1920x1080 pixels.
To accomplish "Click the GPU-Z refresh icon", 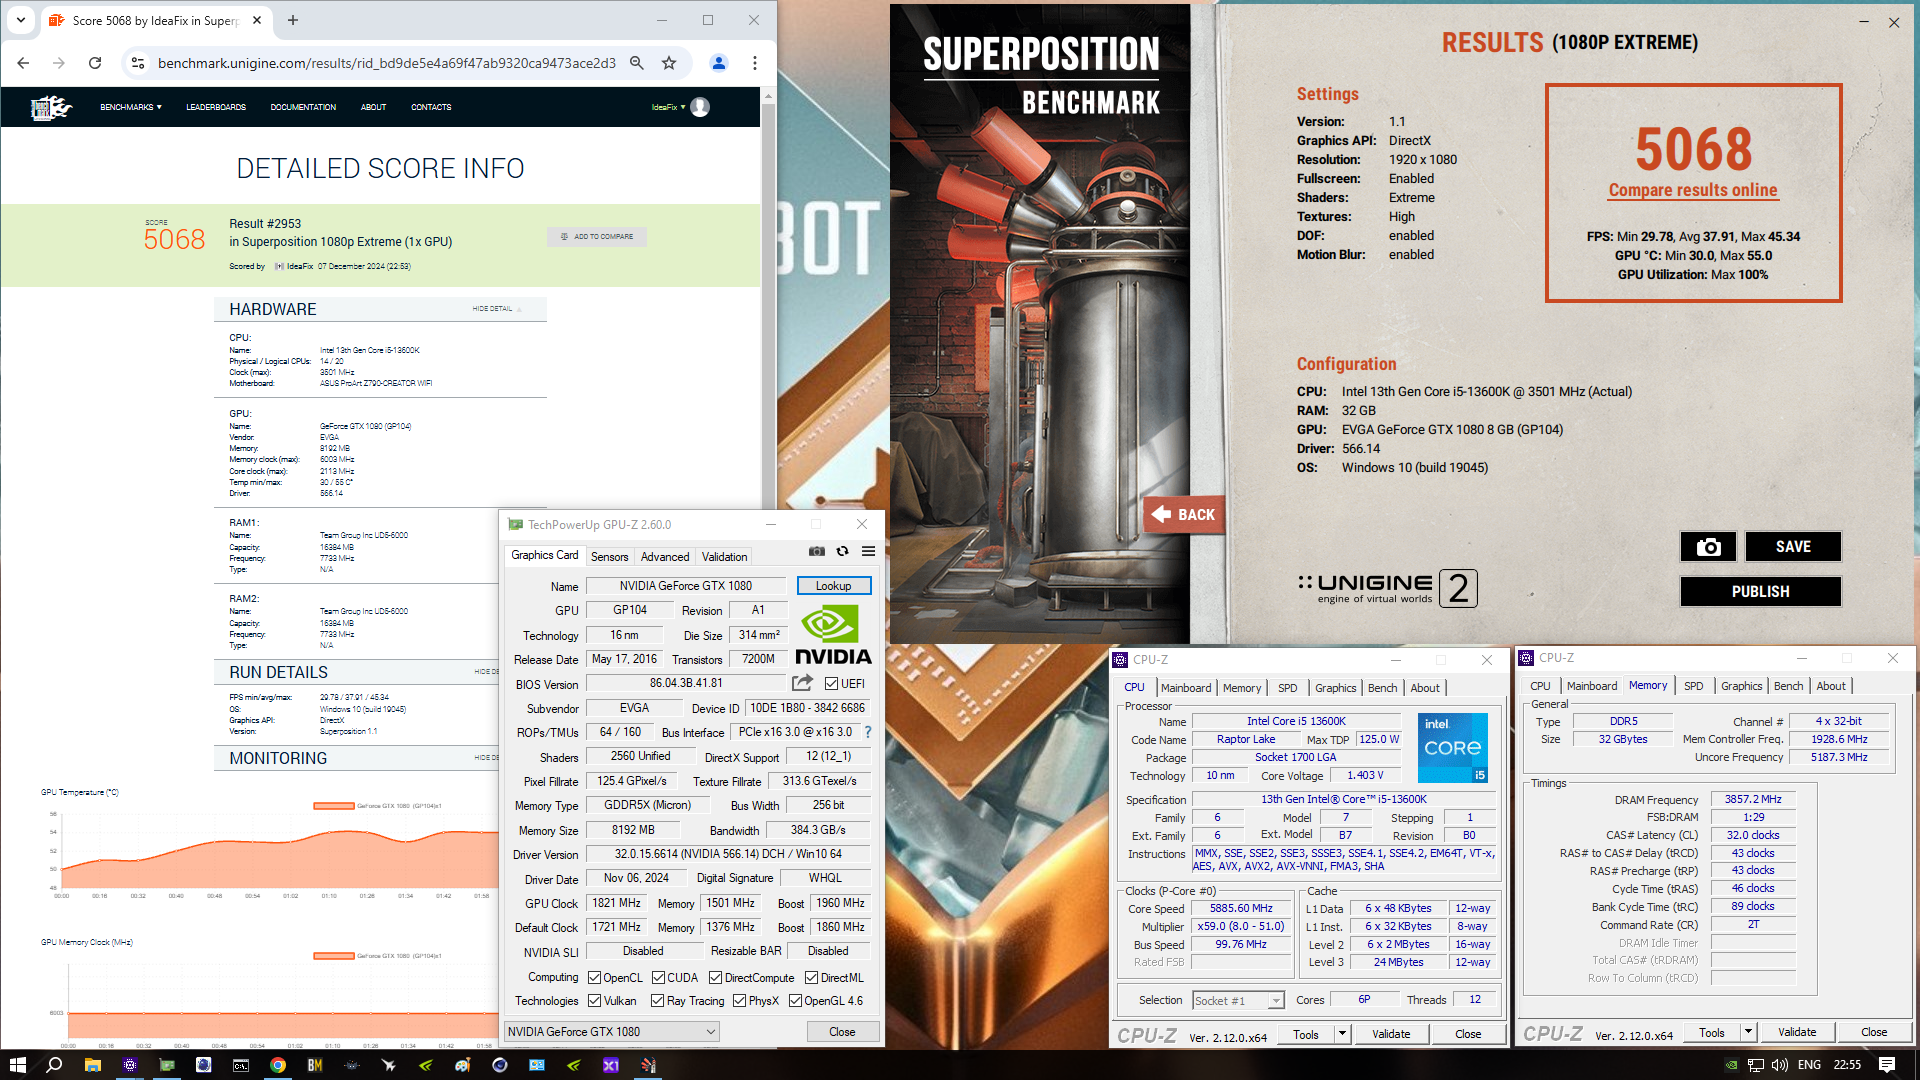I will point(843,551).
